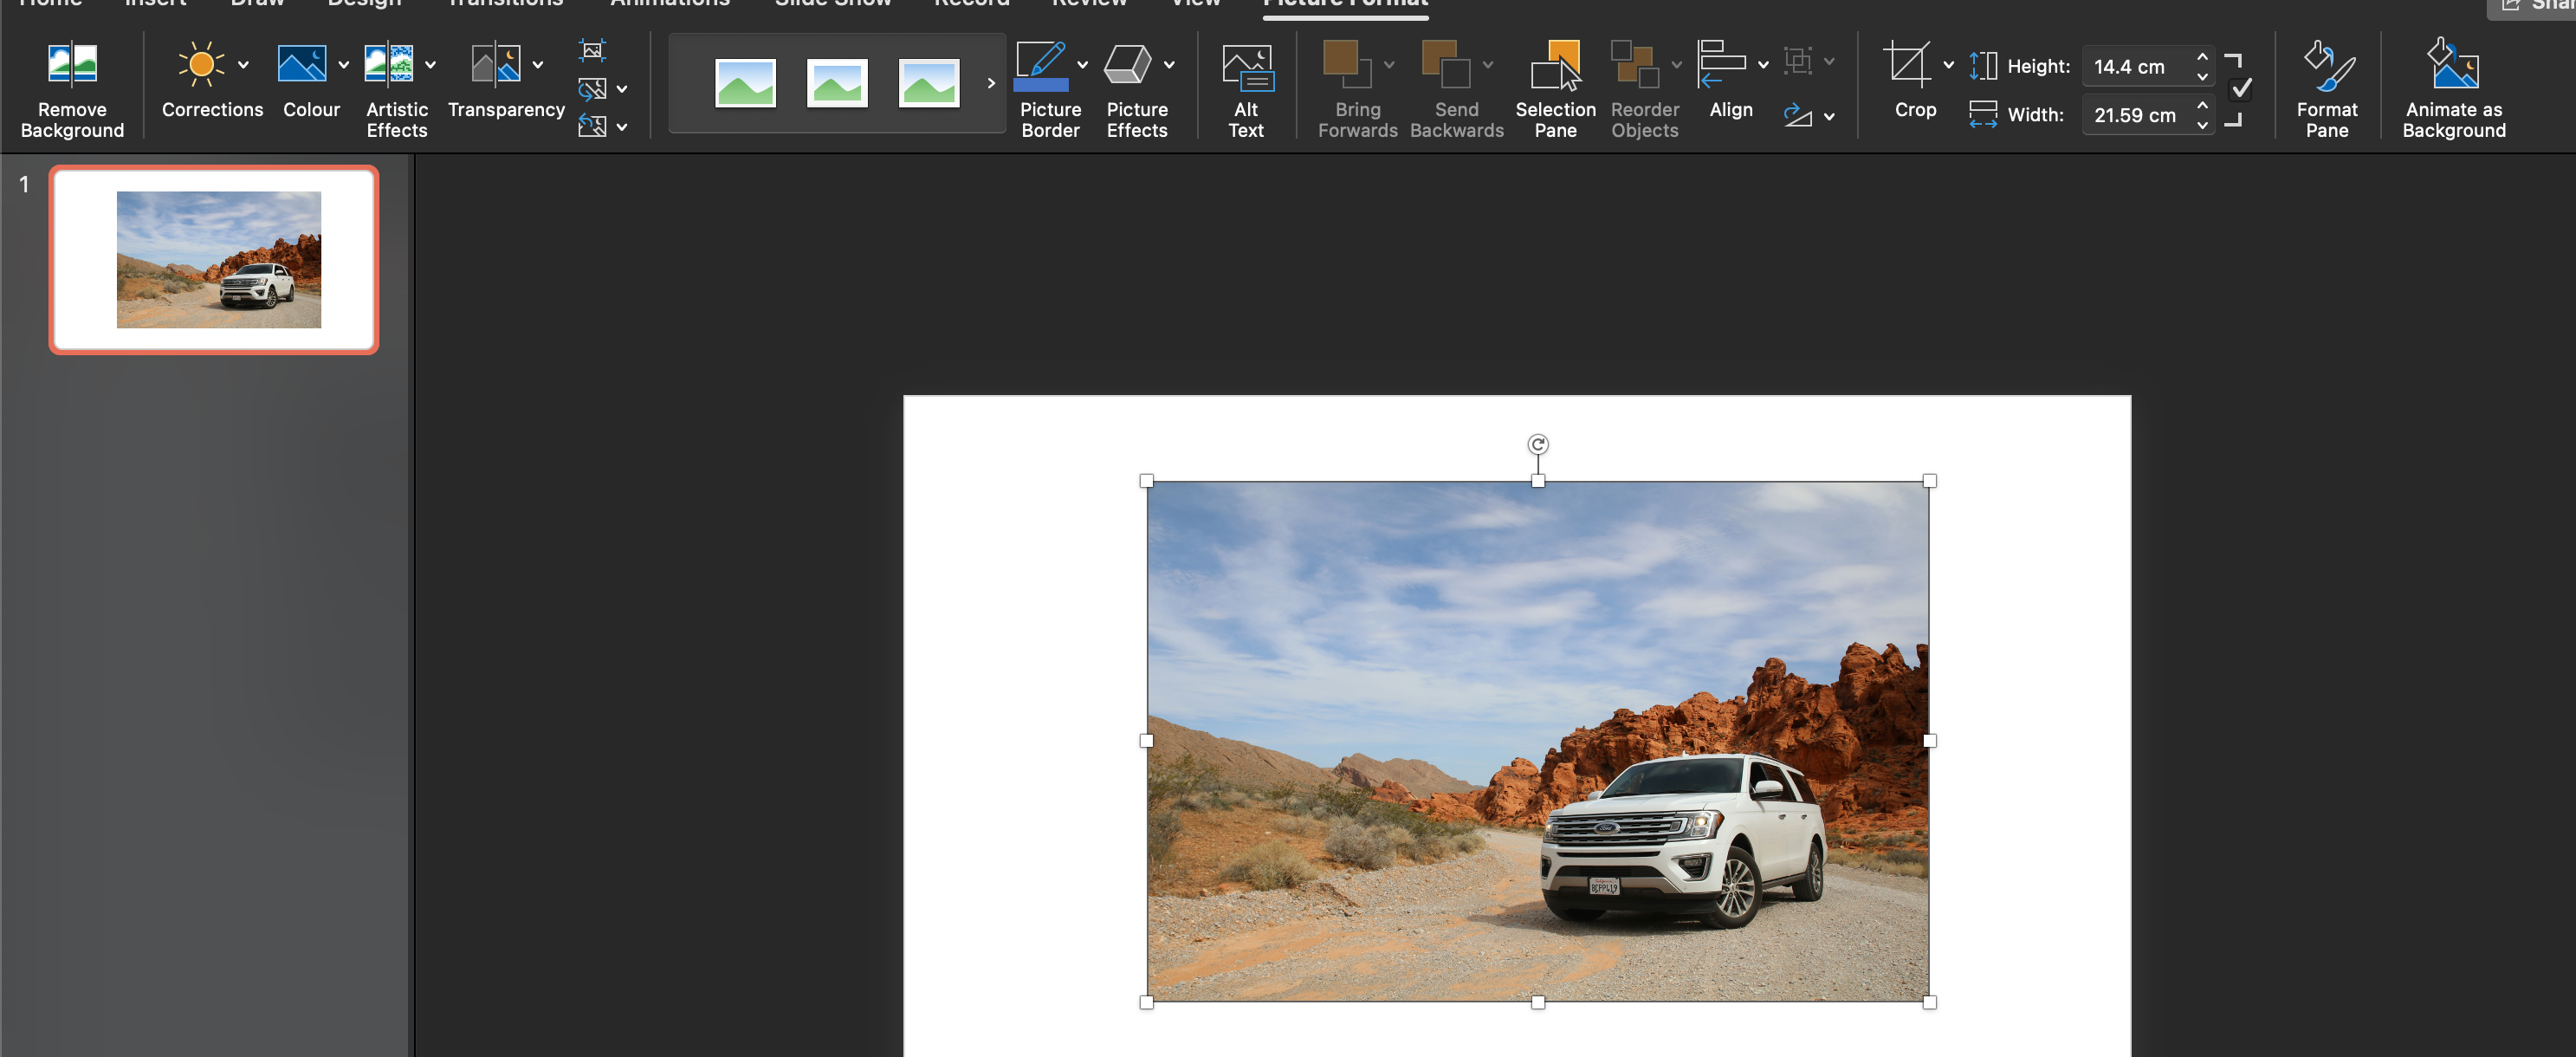Expand the Corrections dropdown arrow
The width and height of the screenshot is (2576, 1057).
pyautogui.click(x=243, y=65)
